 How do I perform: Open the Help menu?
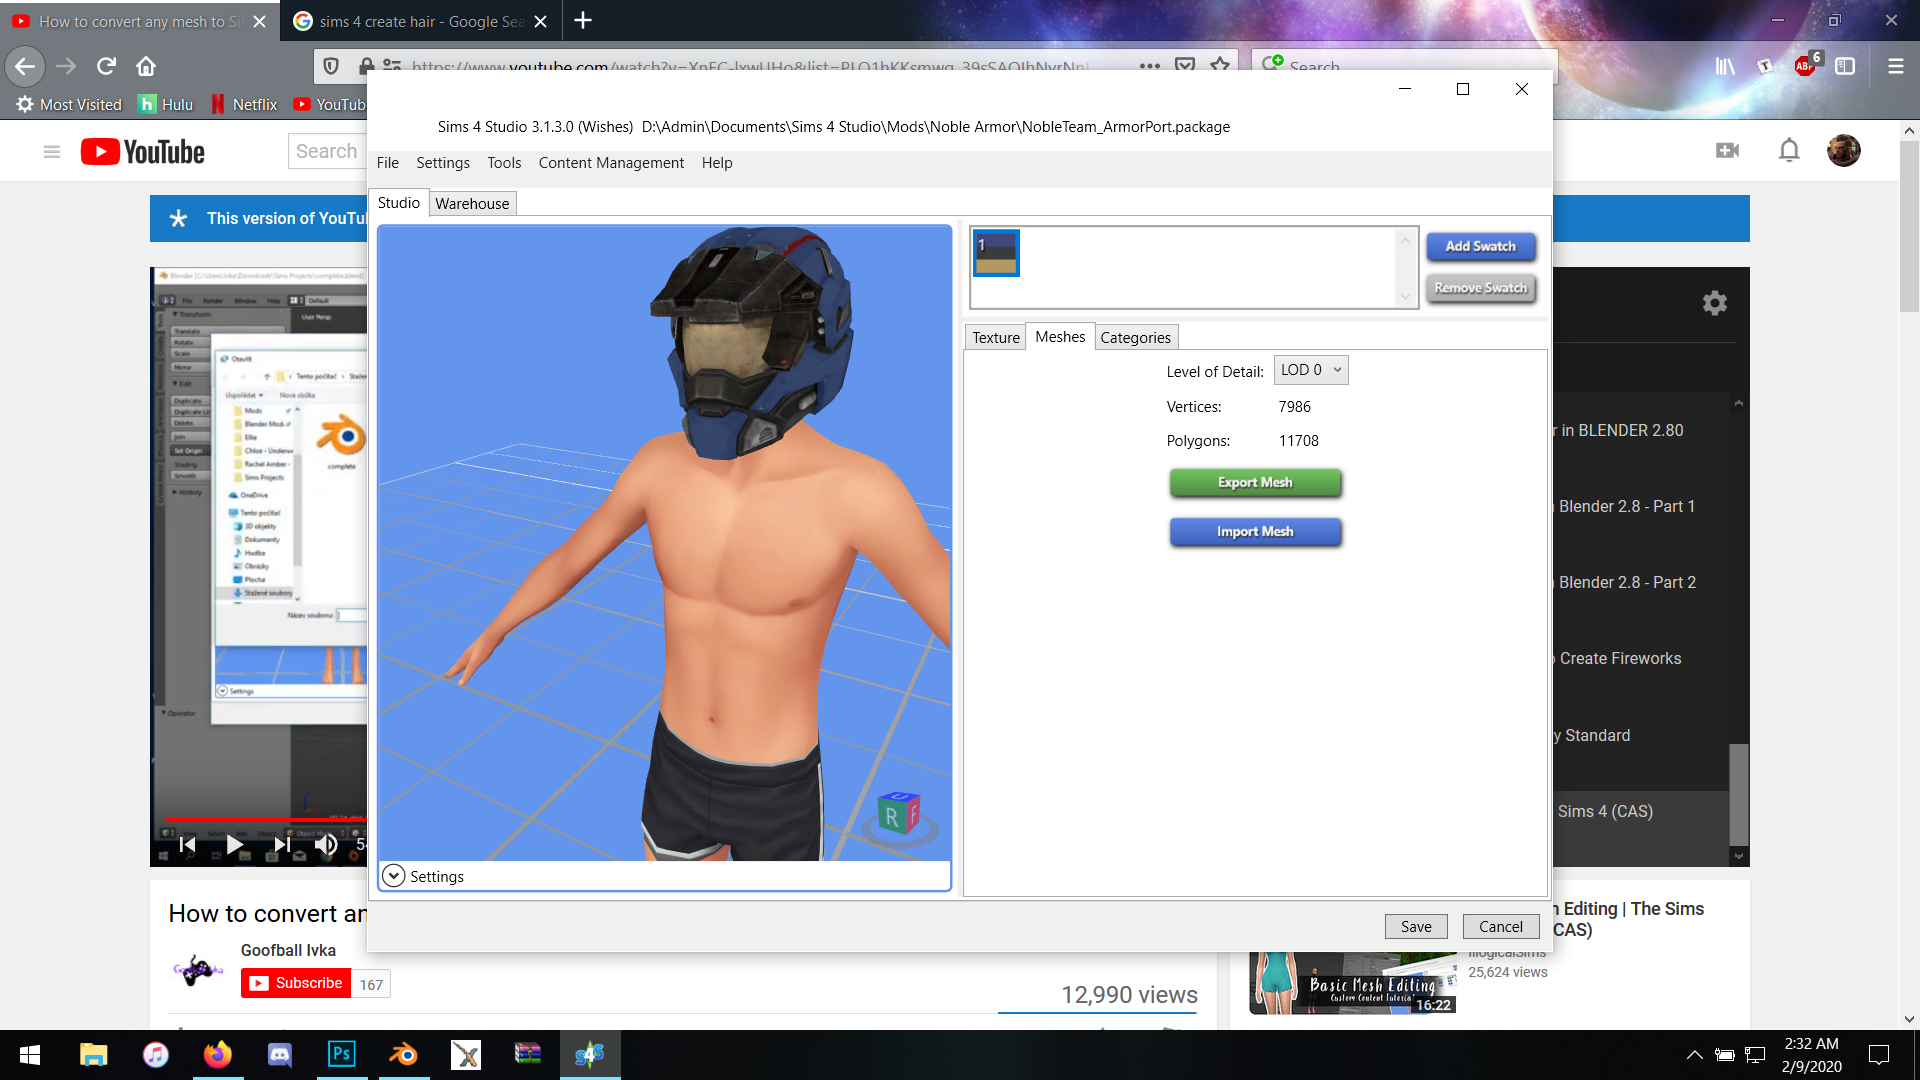pos(717,162)
